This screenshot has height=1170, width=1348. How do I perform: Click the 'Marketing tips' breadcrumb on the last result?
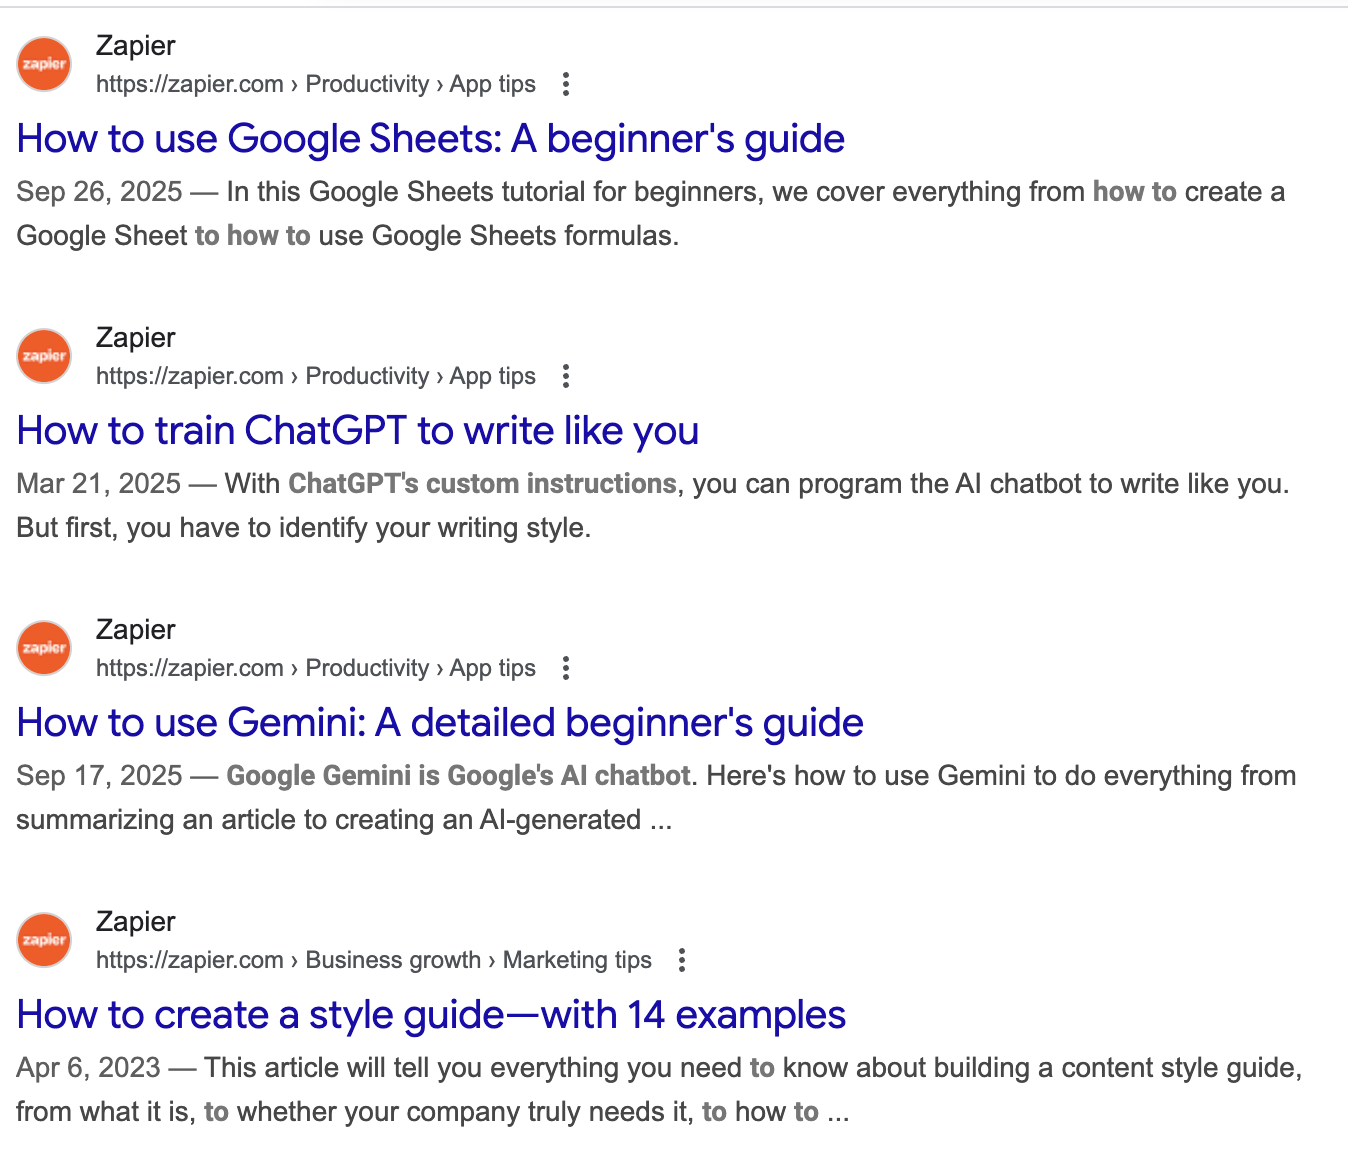tap(576, 960)
